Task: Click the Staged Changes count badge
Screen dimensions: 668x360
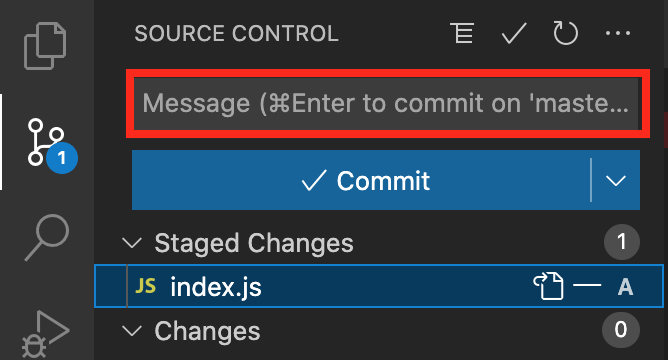Action: coord(622,242)
